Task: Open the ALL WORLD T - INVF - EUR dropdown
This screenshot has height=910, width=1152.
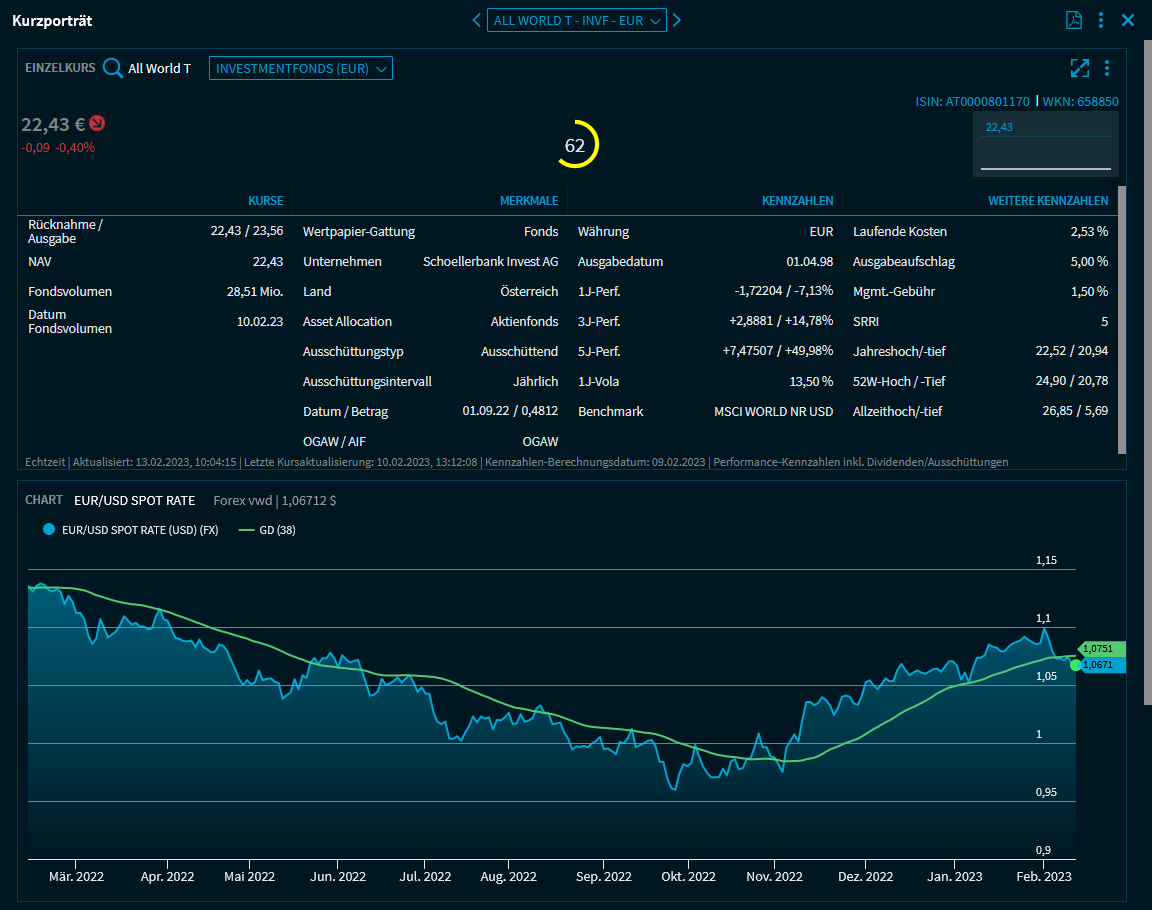Action: 577,20
